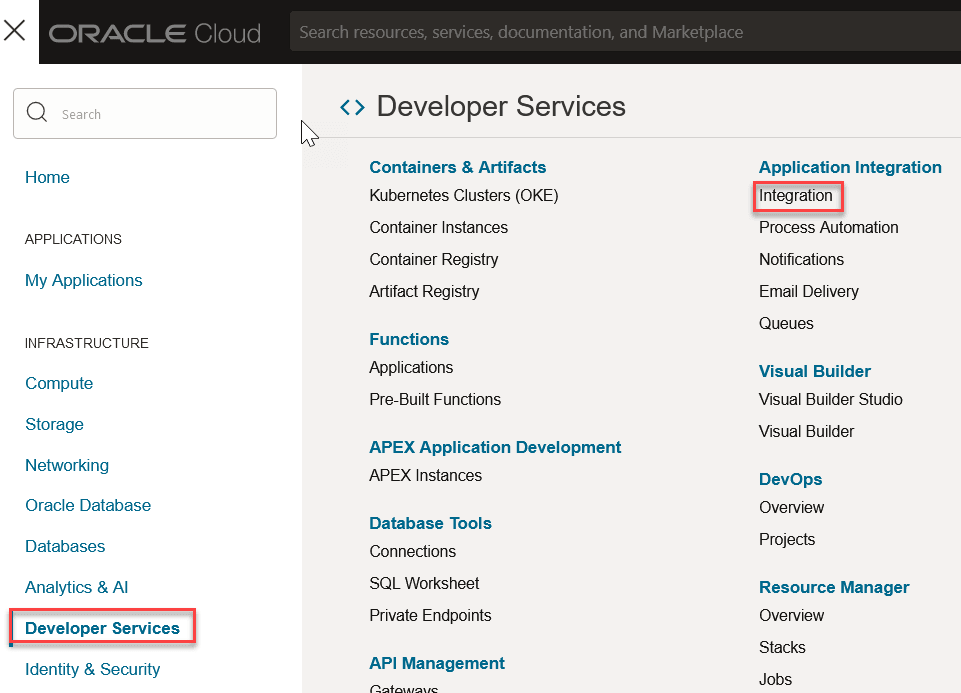Select Networking from the sidebar
The width and height of the screenshot is (961, 693).
pos(67,465)
